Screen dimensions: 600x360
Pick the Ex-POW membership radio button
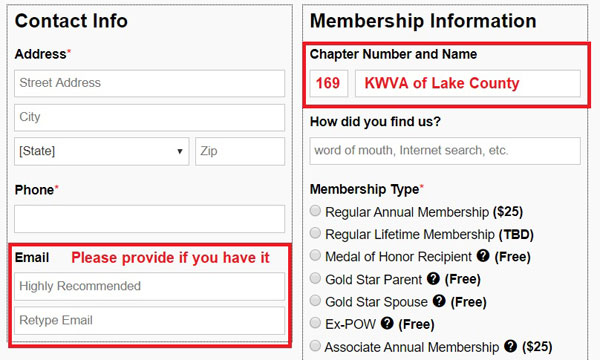click(315, 323)
